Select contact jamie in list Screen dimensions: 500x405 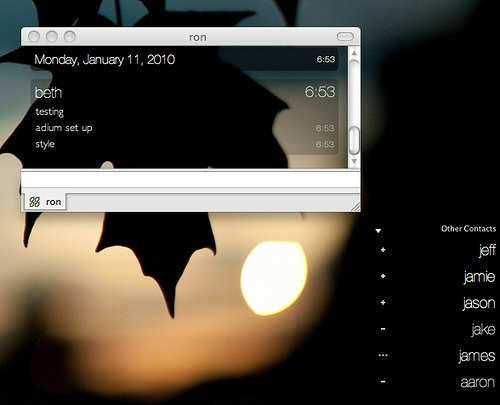pos(479,277)
